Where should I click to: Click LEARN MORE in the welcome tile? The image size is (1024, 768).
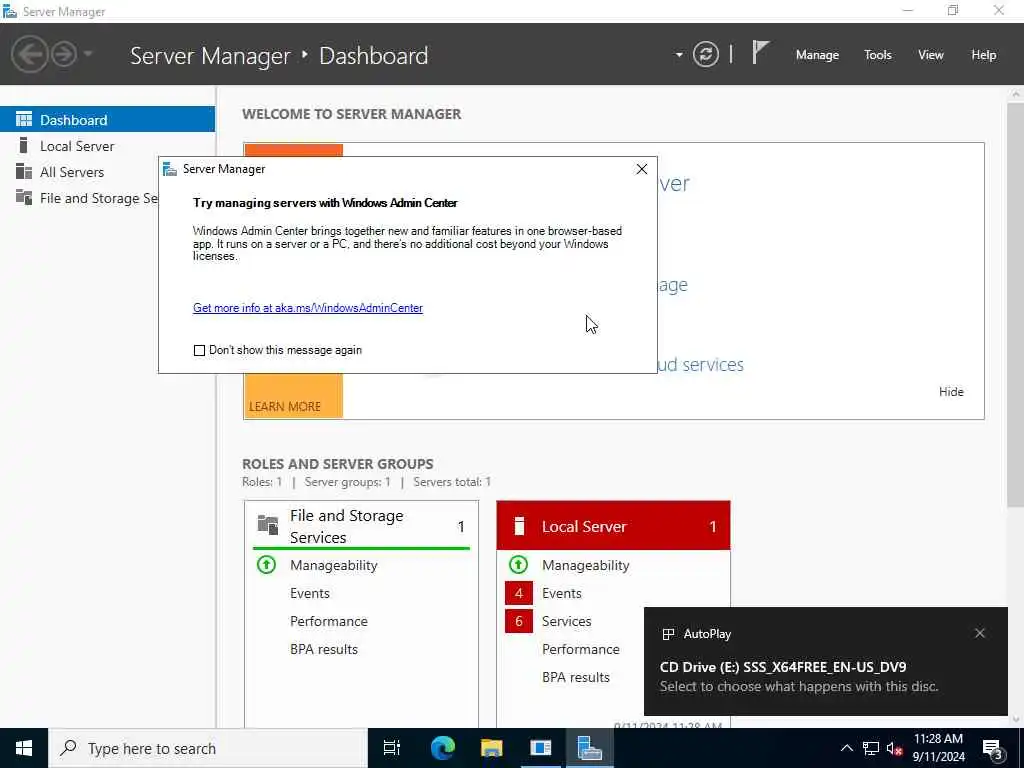click(x=285, y=406)
